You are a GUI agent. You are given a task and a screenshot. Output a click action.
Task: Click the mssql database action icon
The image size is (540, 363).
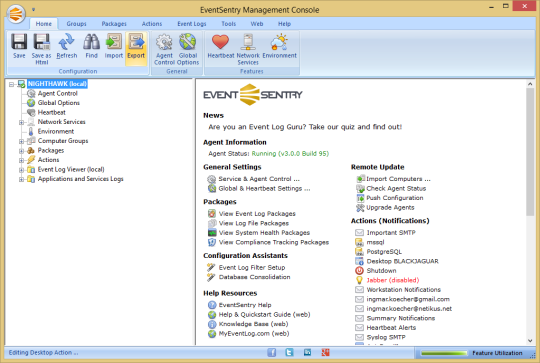(x=359, y=242)
